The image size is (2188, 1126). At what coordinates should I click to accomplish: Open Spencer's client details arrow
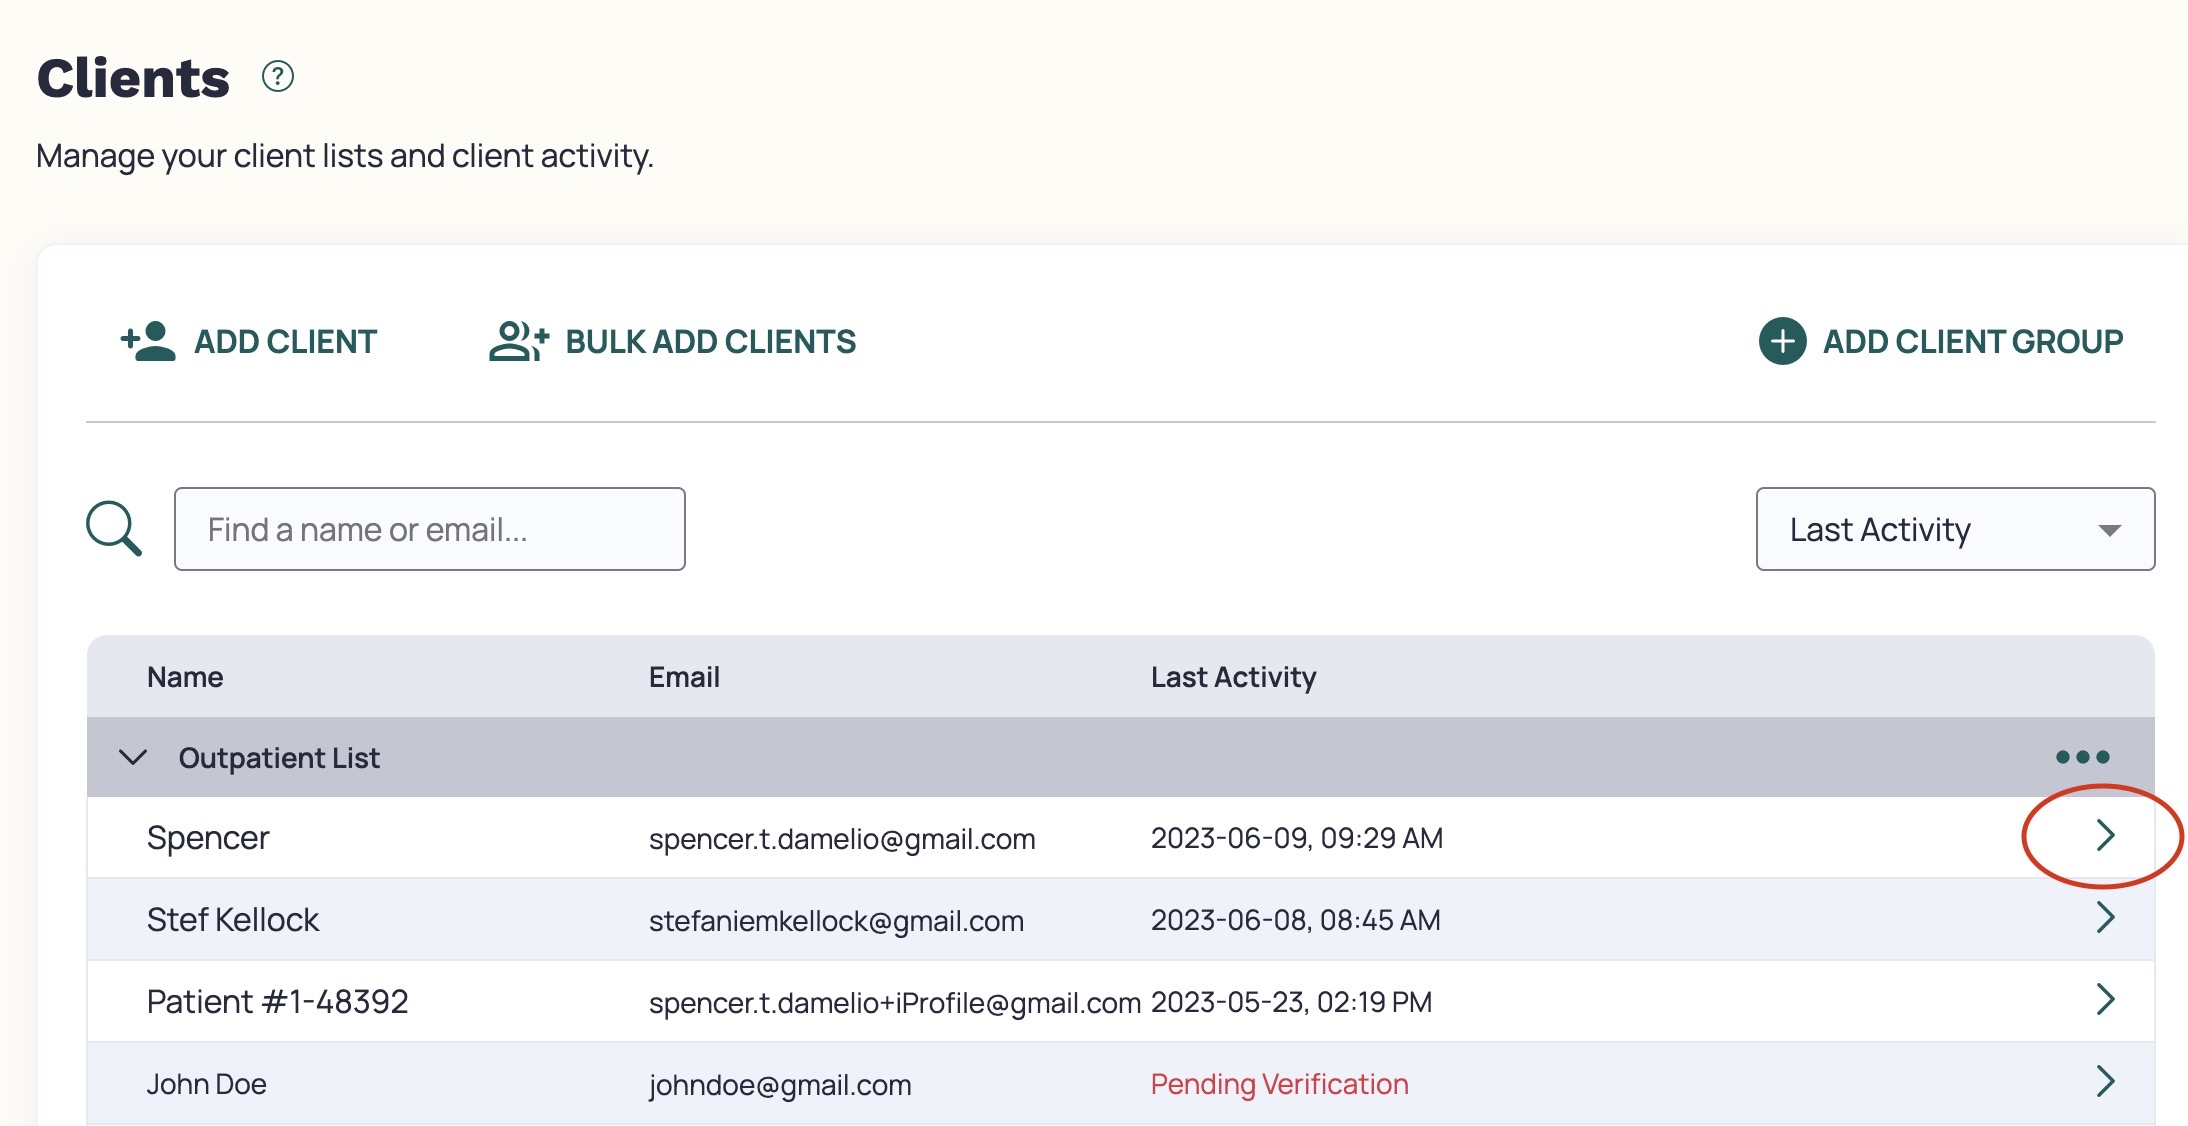[2104, 836]
